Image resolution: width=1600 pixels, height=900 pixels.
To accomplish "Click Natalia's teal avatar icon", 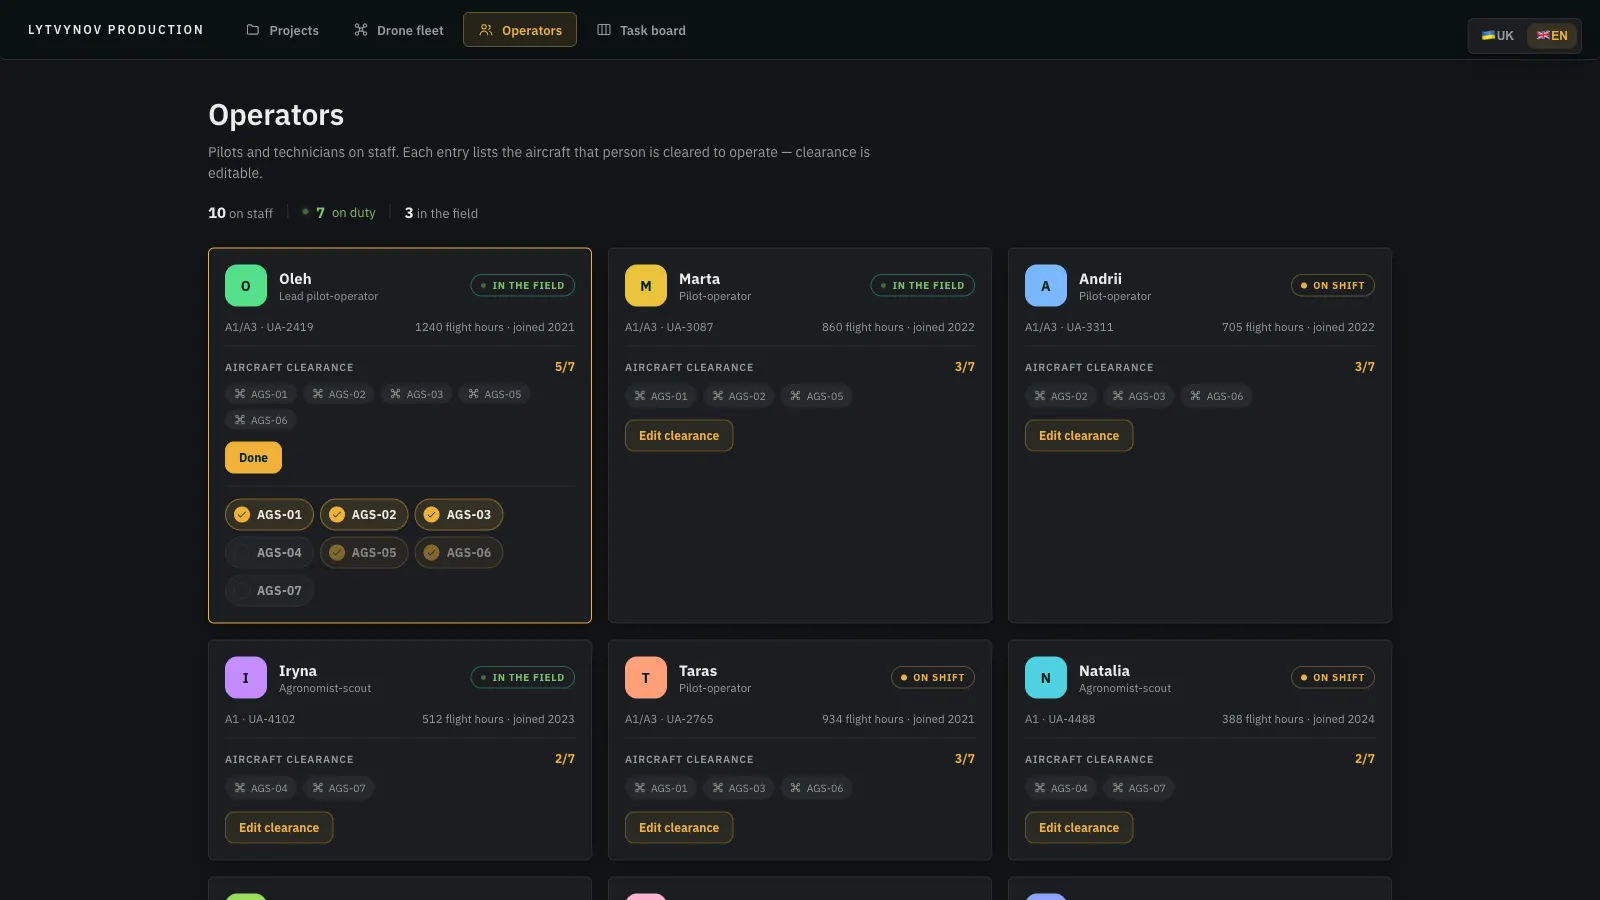I will click(x=1046, y=678).
